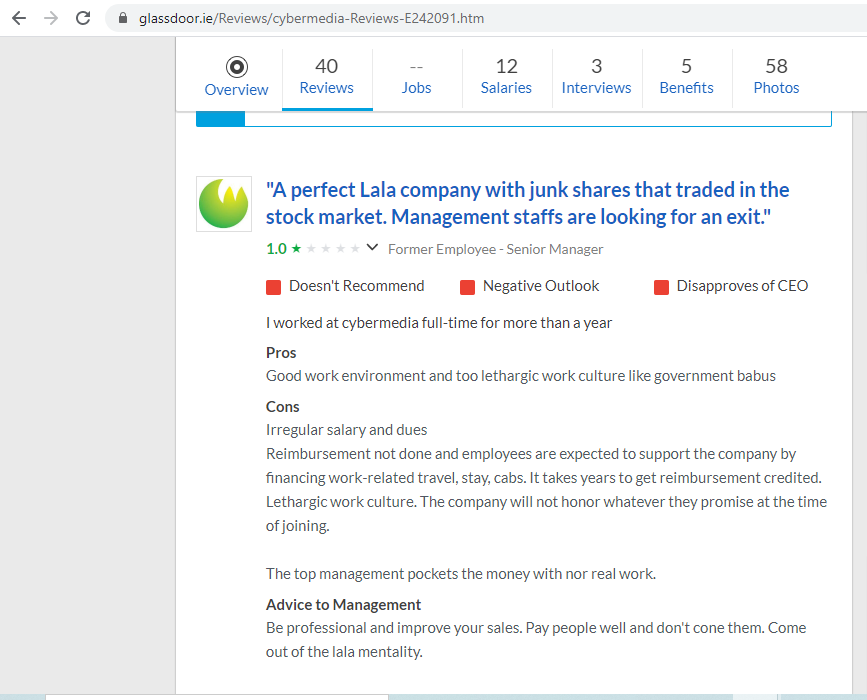Click 'Former Employee - Senior Manager' text
Viewport: 867px width, 700px height.
coord(495,249)
